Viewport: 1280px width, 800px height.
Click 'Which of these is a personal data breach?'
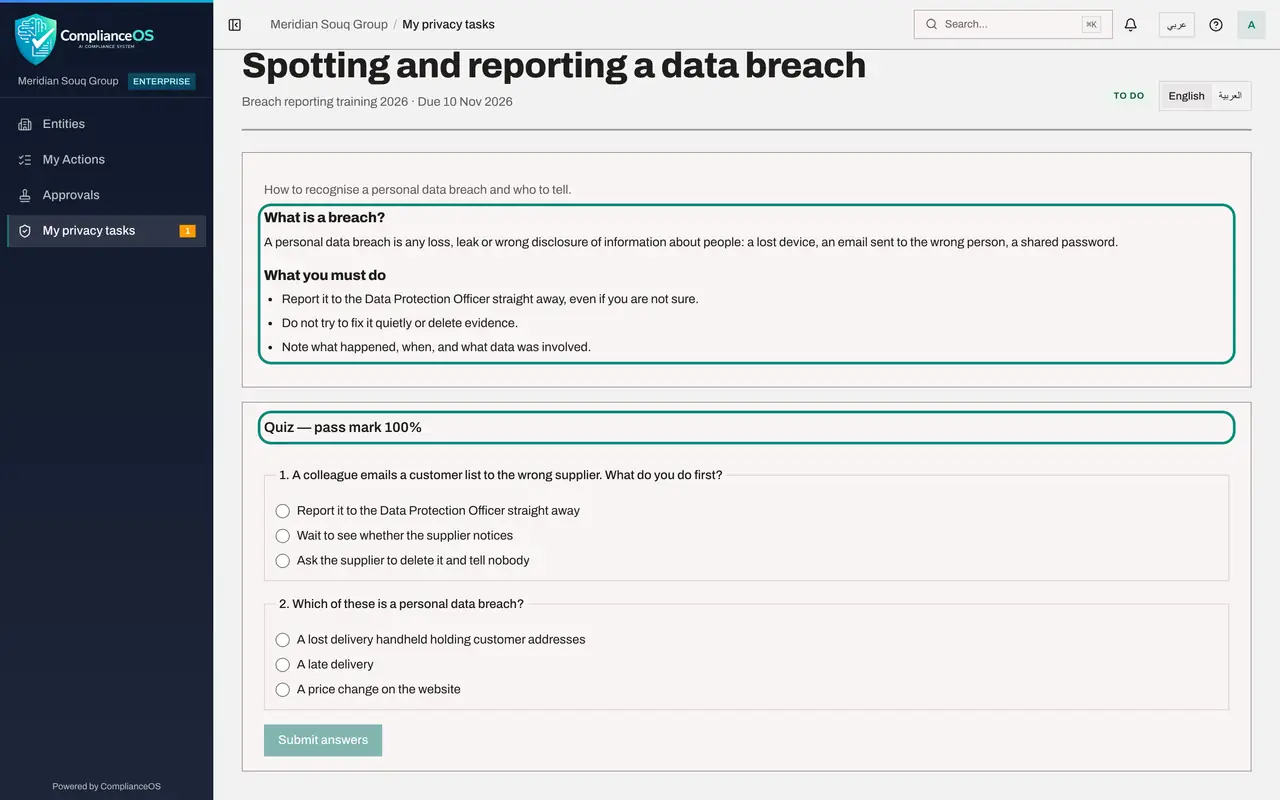coord(402,604)
